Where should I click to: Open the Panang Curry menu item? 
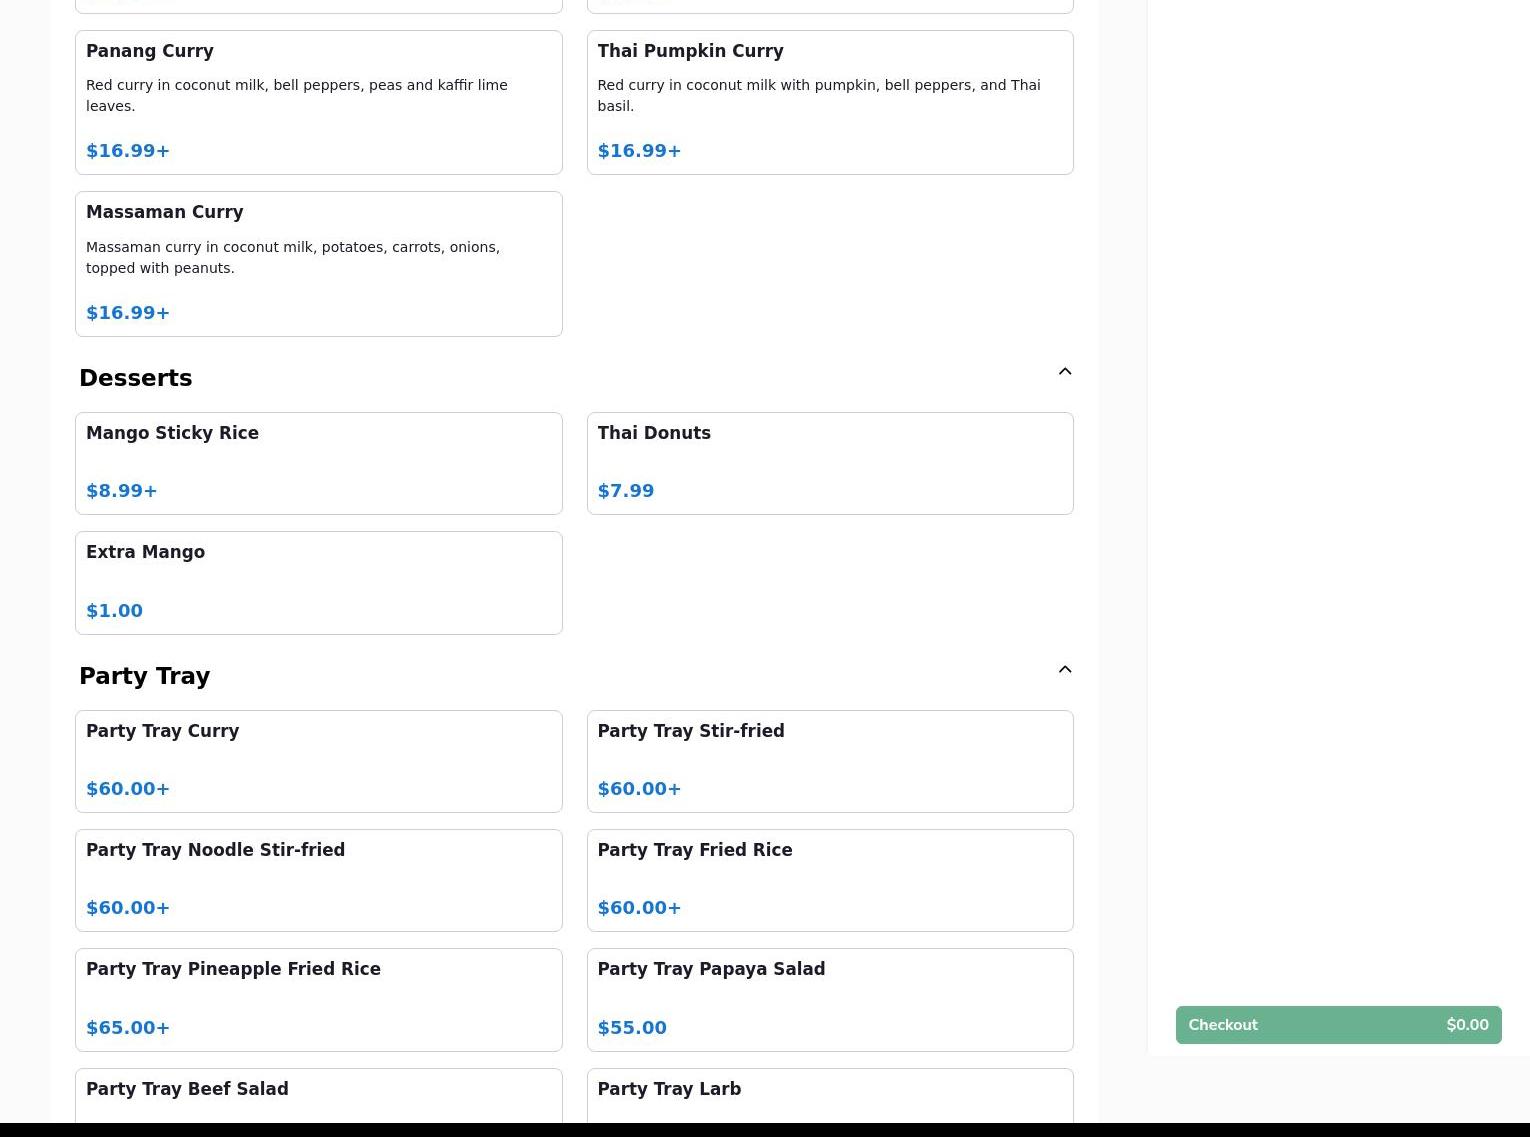[x=318, y=102]
